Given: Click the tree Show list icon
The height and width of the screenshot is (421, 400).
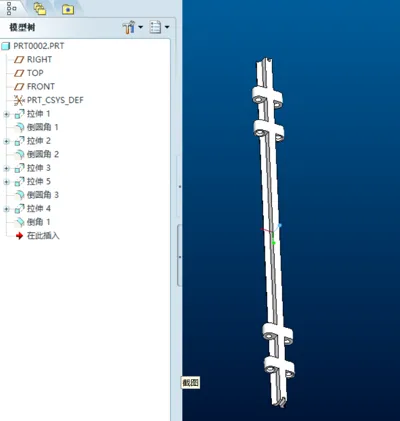Looking at the screenshot, I should (x=155, y=27).
